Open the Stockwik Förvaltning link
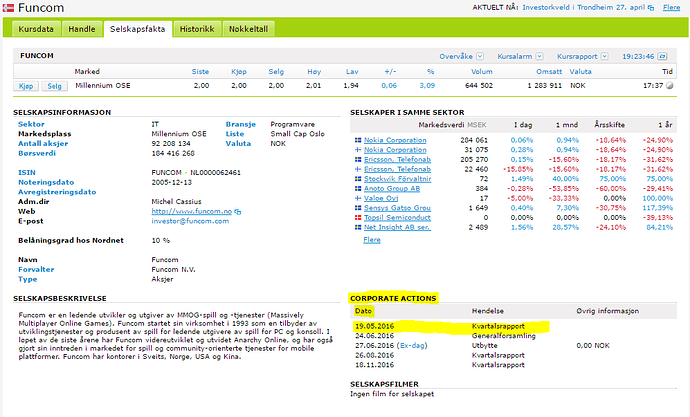This screenshot has width=690, height=417. click(x=397, y=179)
